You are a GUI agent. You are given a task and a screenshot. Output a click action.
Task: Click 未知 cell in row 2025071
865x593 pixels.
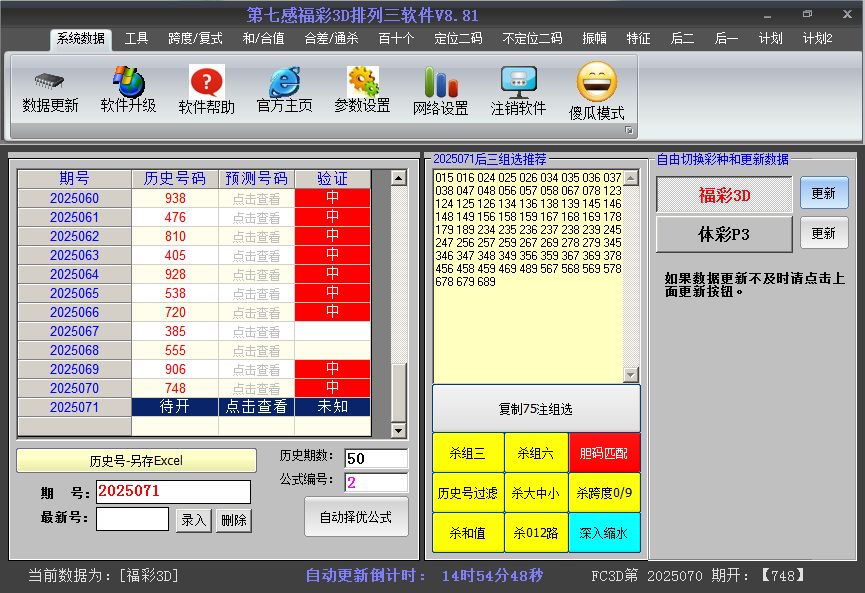coord(333,407)
